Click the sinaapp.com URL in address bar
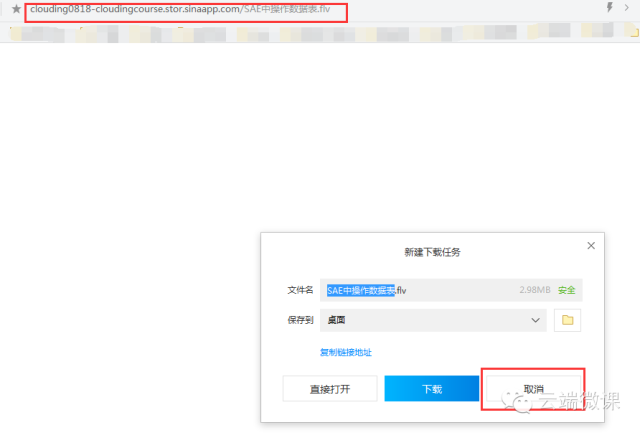 click(x=180, y=9)
